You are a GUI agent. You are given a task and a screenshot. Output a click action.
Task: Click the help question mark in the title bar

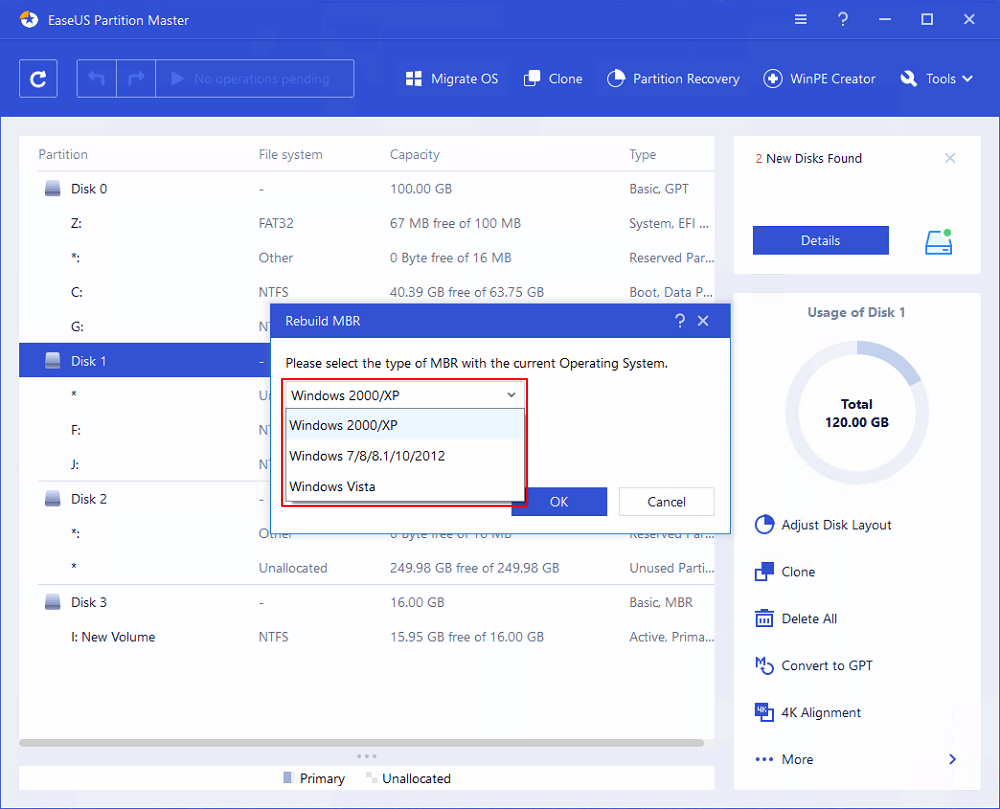click(x=842, y=19)
